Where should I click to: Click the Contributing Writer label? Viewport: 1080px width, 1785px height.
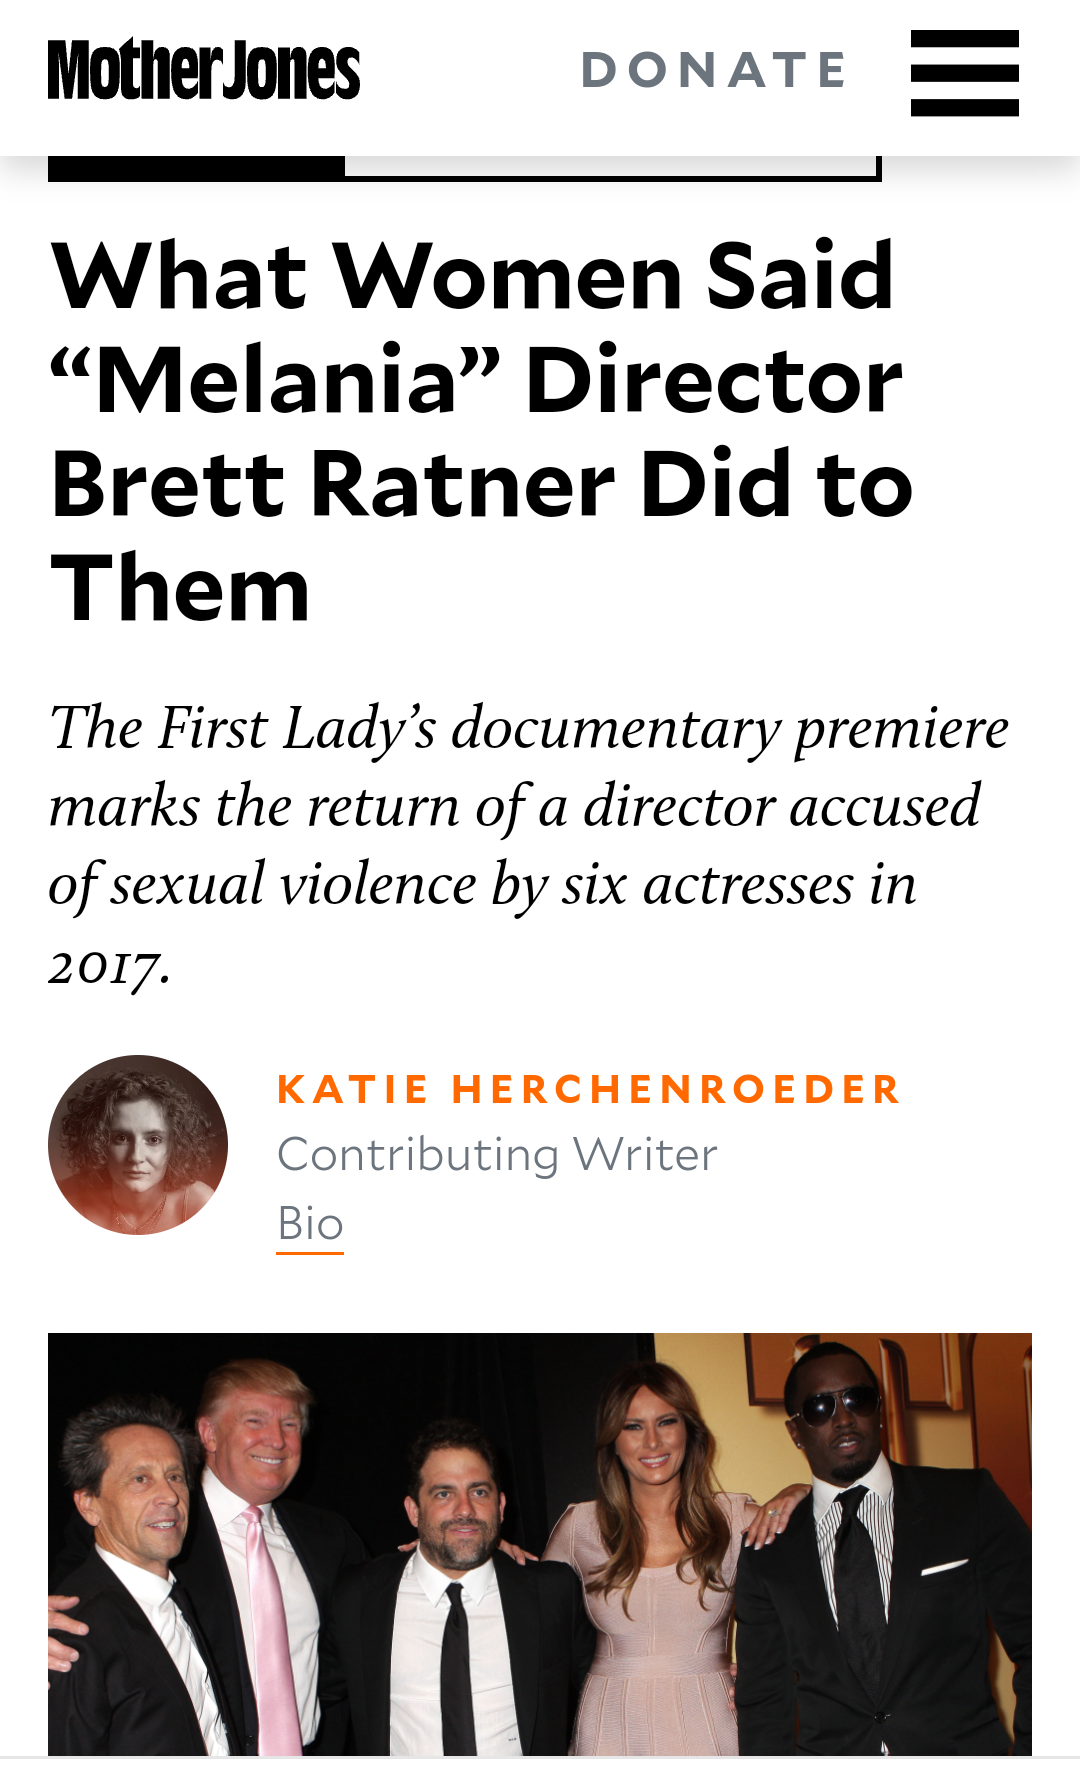497,1155
